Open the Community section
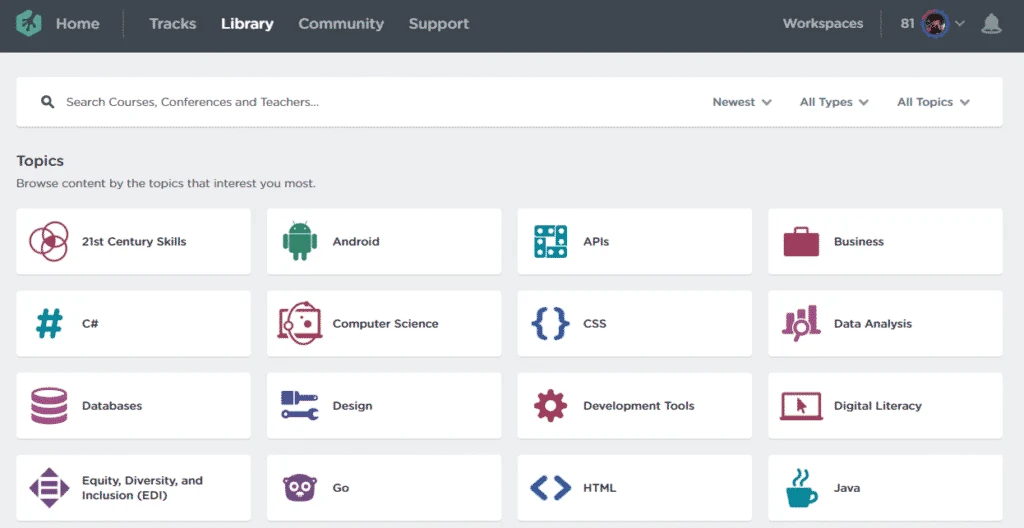This screenshot has width=1024, height=528. pyautogui.click(x=341, y=24)
